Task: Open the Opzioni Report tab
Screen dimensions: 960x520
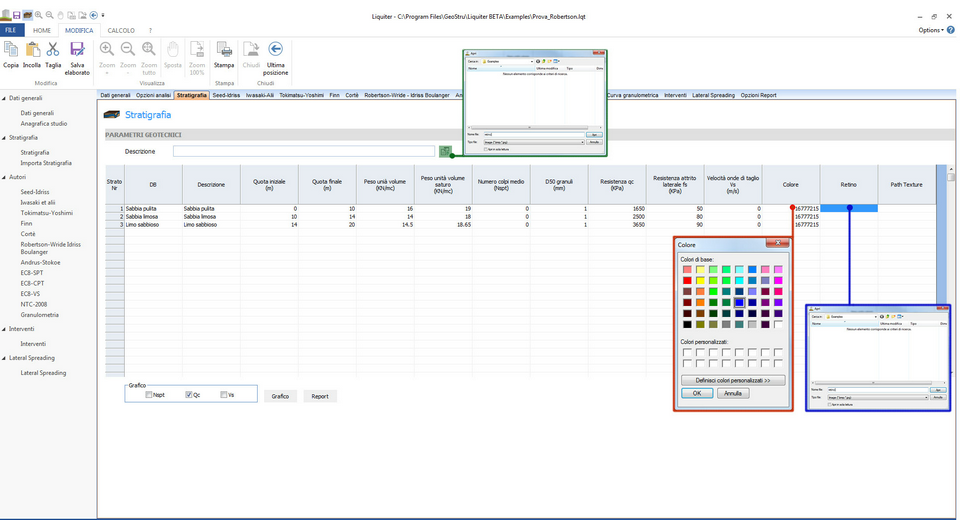Action: tap(758, 95)
